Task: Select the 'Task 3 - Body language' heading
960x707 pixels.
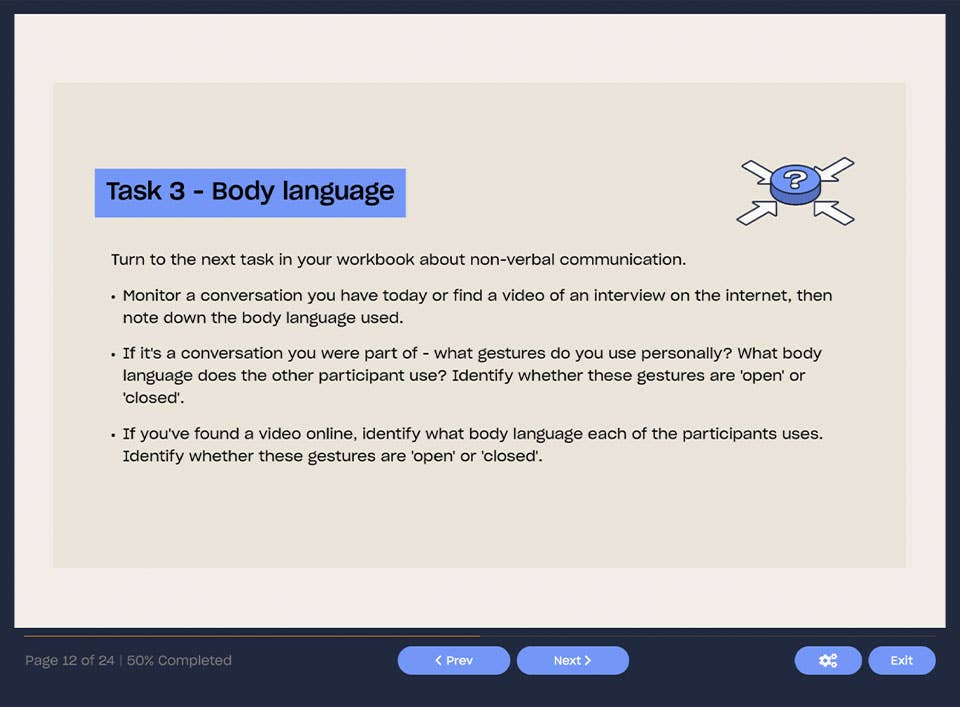Action: tap(250, 192)
